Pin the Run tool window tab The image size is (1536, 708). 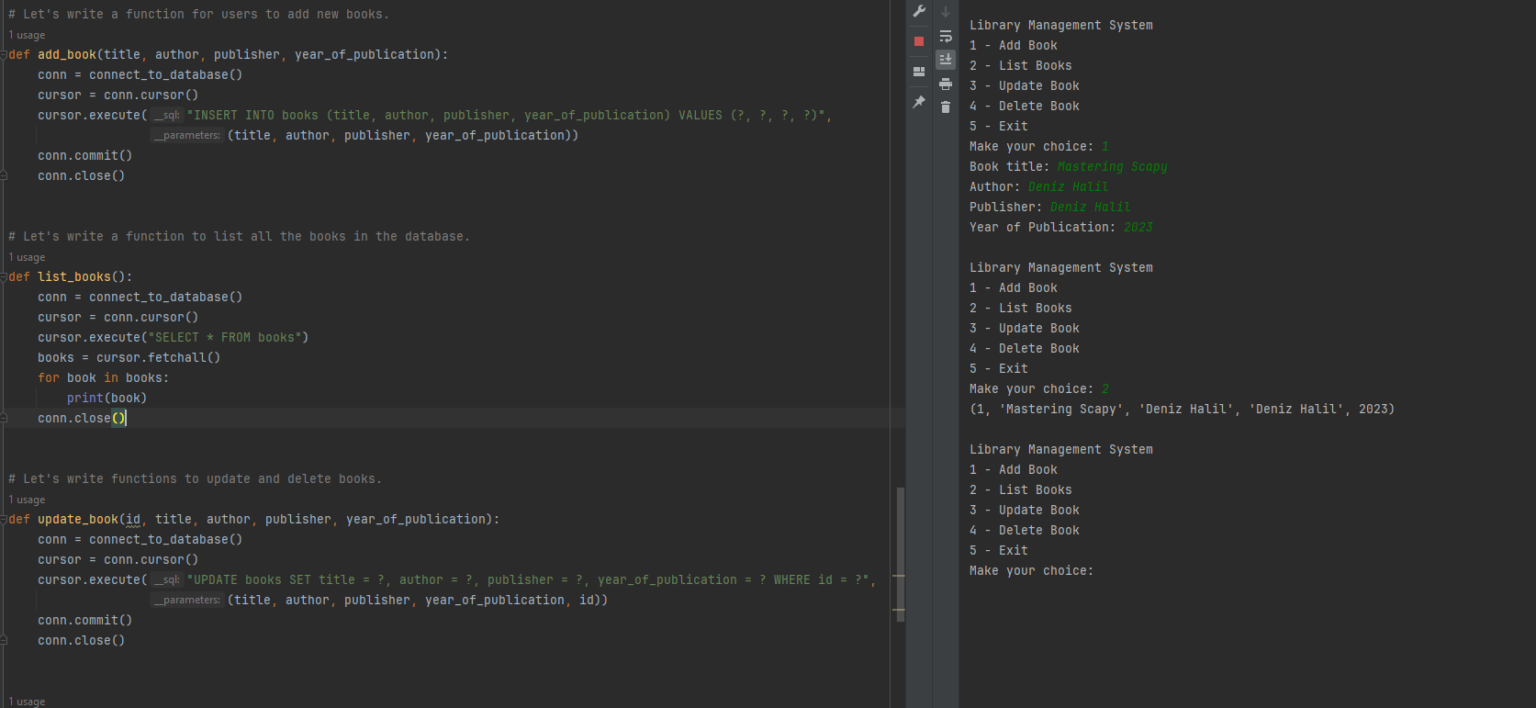918,102
